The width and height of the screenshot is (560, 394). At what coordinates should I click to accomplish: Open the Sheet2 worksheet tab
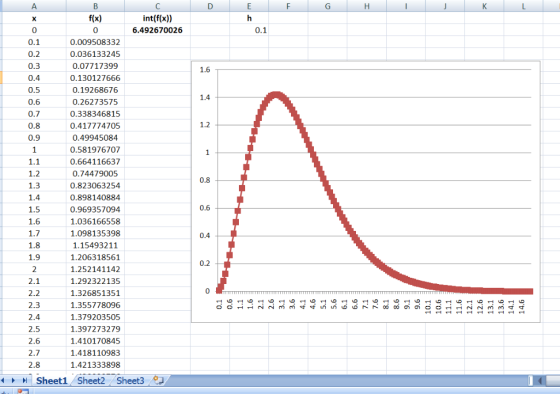91,381
